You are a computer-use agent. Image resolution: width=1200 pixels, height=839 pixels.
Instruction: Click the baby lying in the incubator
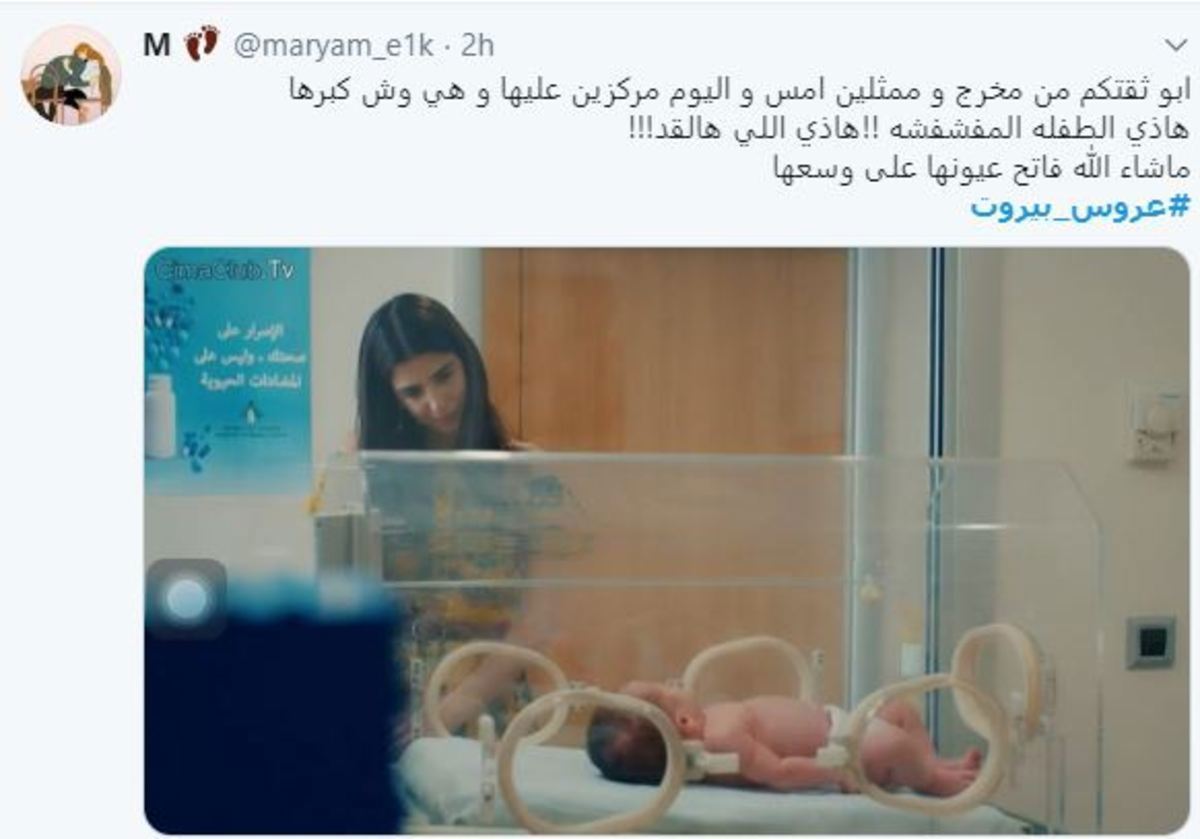781,744
